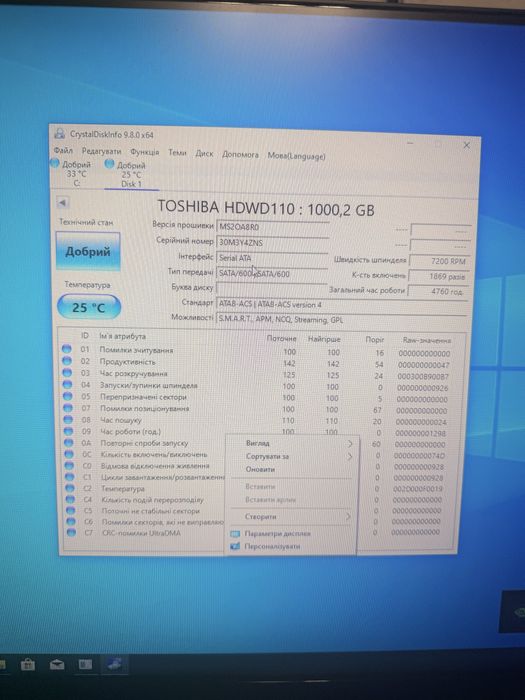Image resolution: width=525 pixels, height=700 pixels.
Task: Click the CrystalDiskInfo taskbar icon
Action: point(115,664)
